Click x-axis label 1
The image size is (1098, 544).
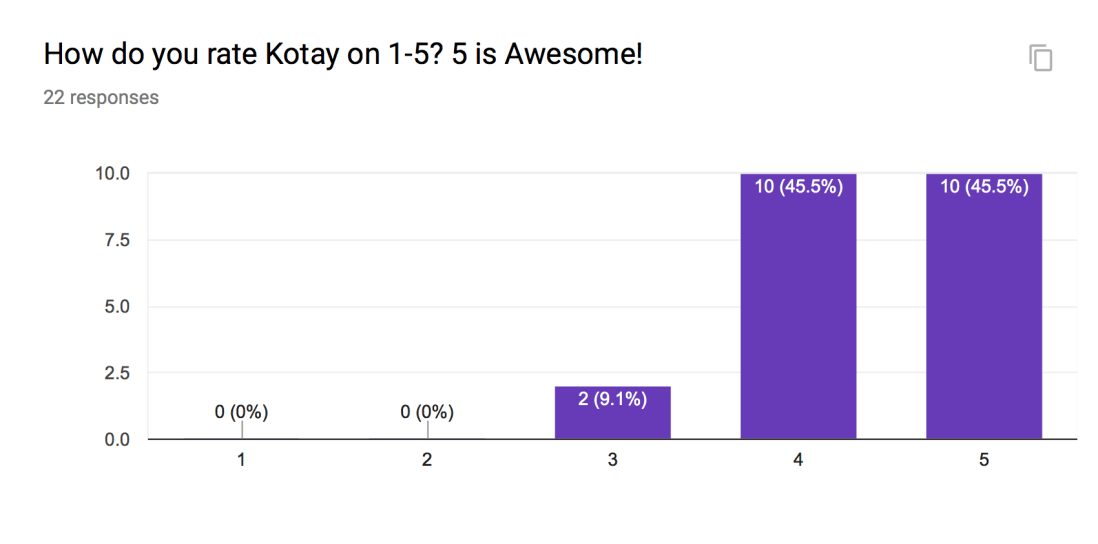(x=241, y=460)
